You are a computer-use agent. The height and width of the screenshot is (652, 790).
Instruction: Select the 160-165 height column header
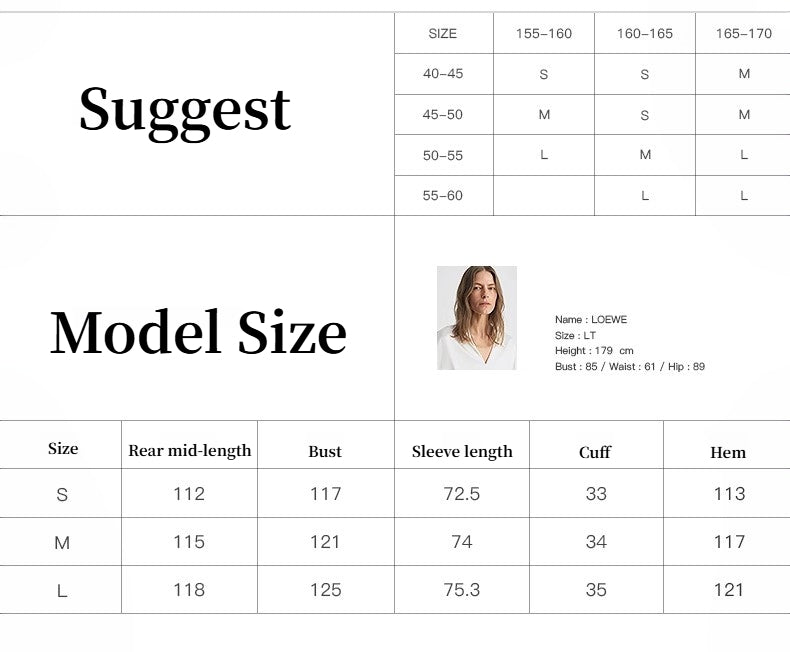(645, 33)
